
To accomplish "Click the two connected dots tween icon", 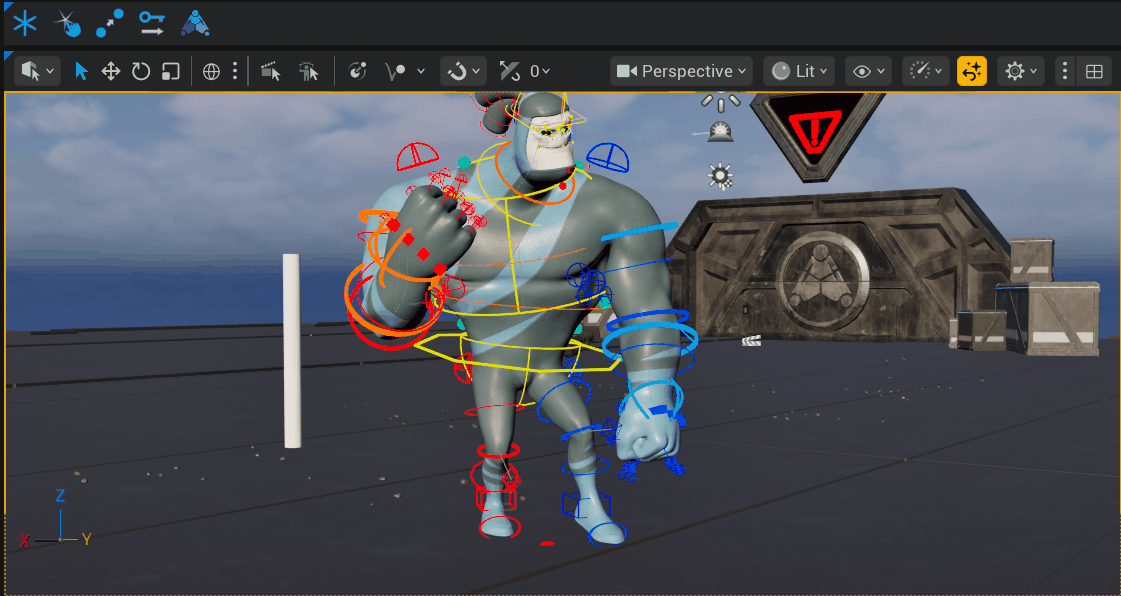I will click(x=109, y=22).
